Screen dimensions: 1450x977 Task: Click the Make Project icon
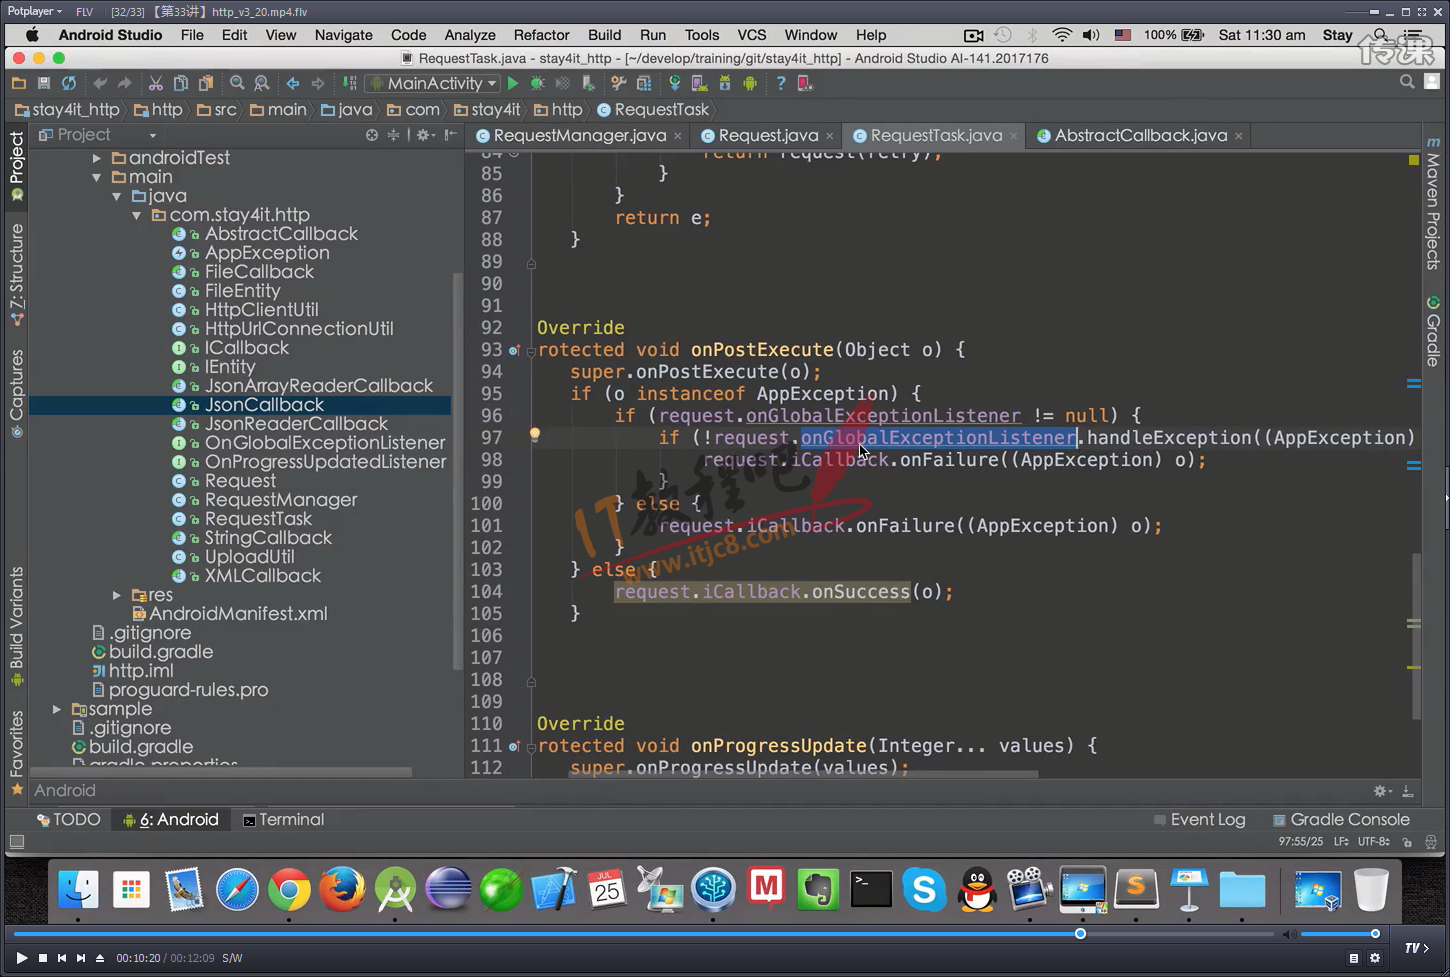tap(349, 84)
